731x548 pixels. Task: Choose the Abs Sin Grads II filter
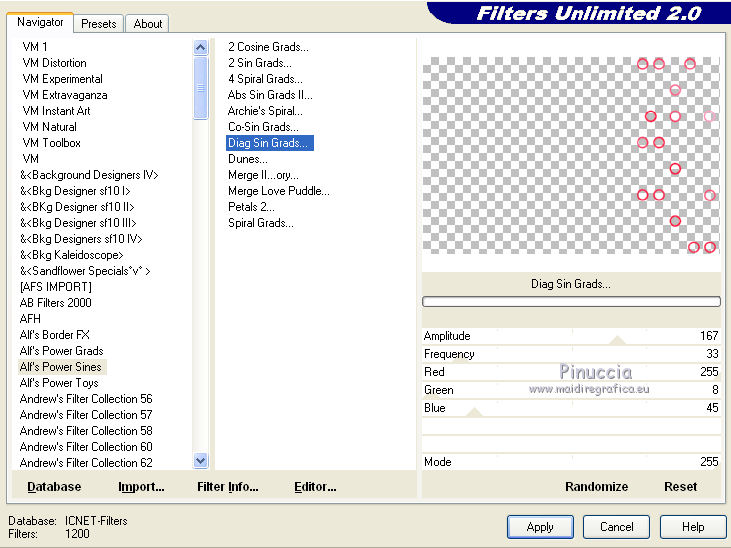pyautogui.click(x=270, y=95)
